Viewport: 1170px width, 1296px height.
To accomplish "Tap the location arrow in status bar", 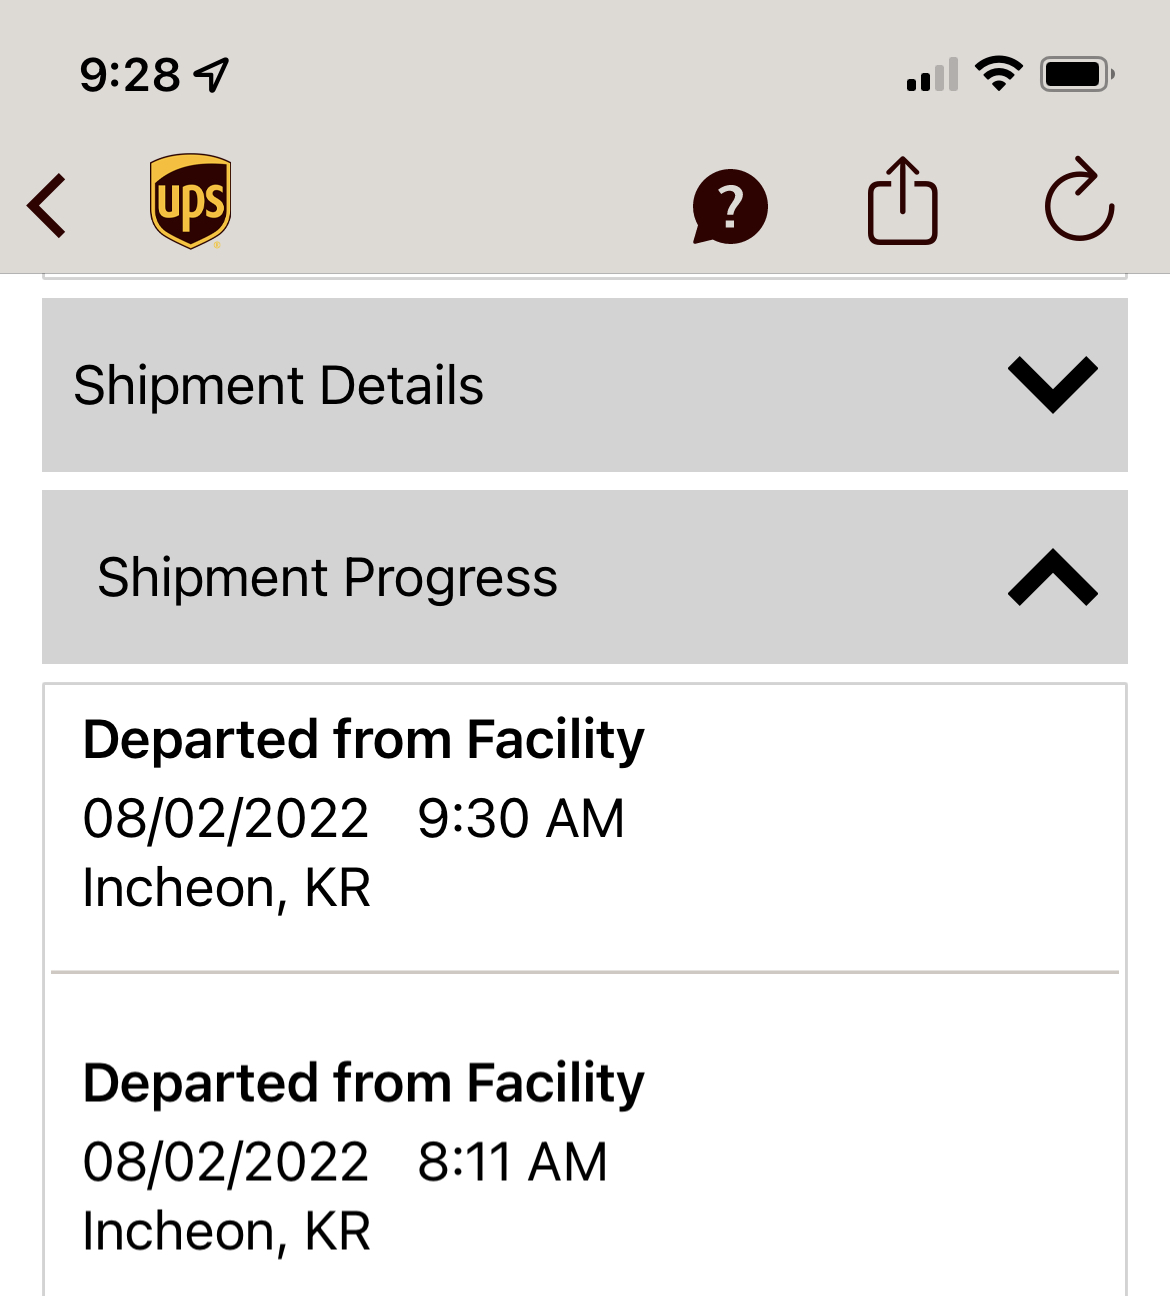I will click(x=212, y=75).
